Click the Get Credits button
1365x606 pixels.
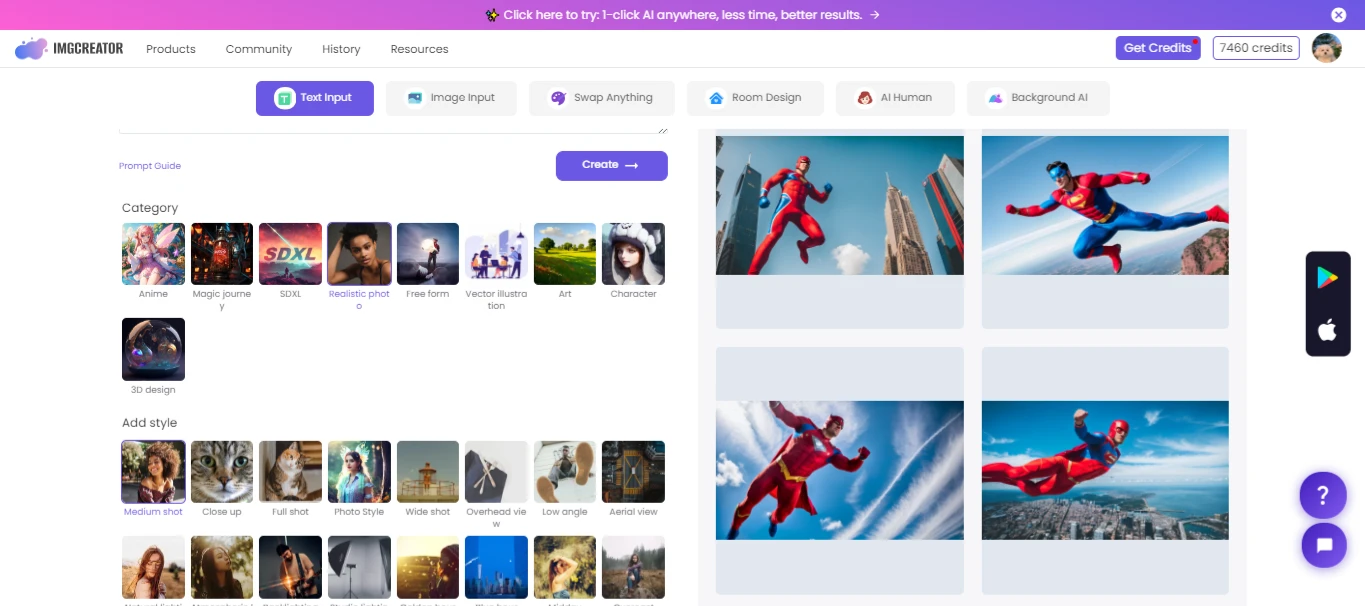[1158, 48]
